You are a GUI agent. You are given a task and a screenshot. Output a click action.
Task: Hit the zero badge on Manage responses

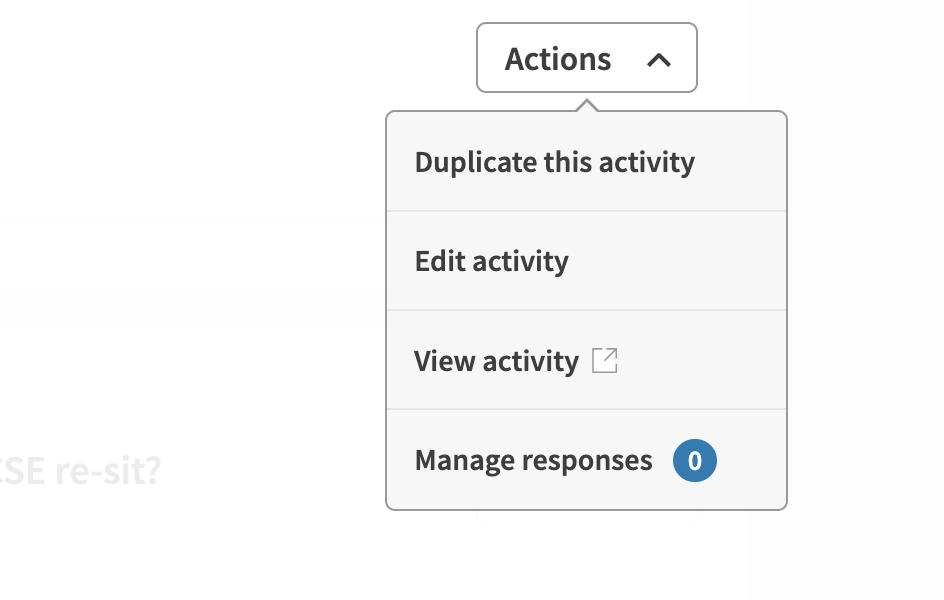(x=695, y=461)
